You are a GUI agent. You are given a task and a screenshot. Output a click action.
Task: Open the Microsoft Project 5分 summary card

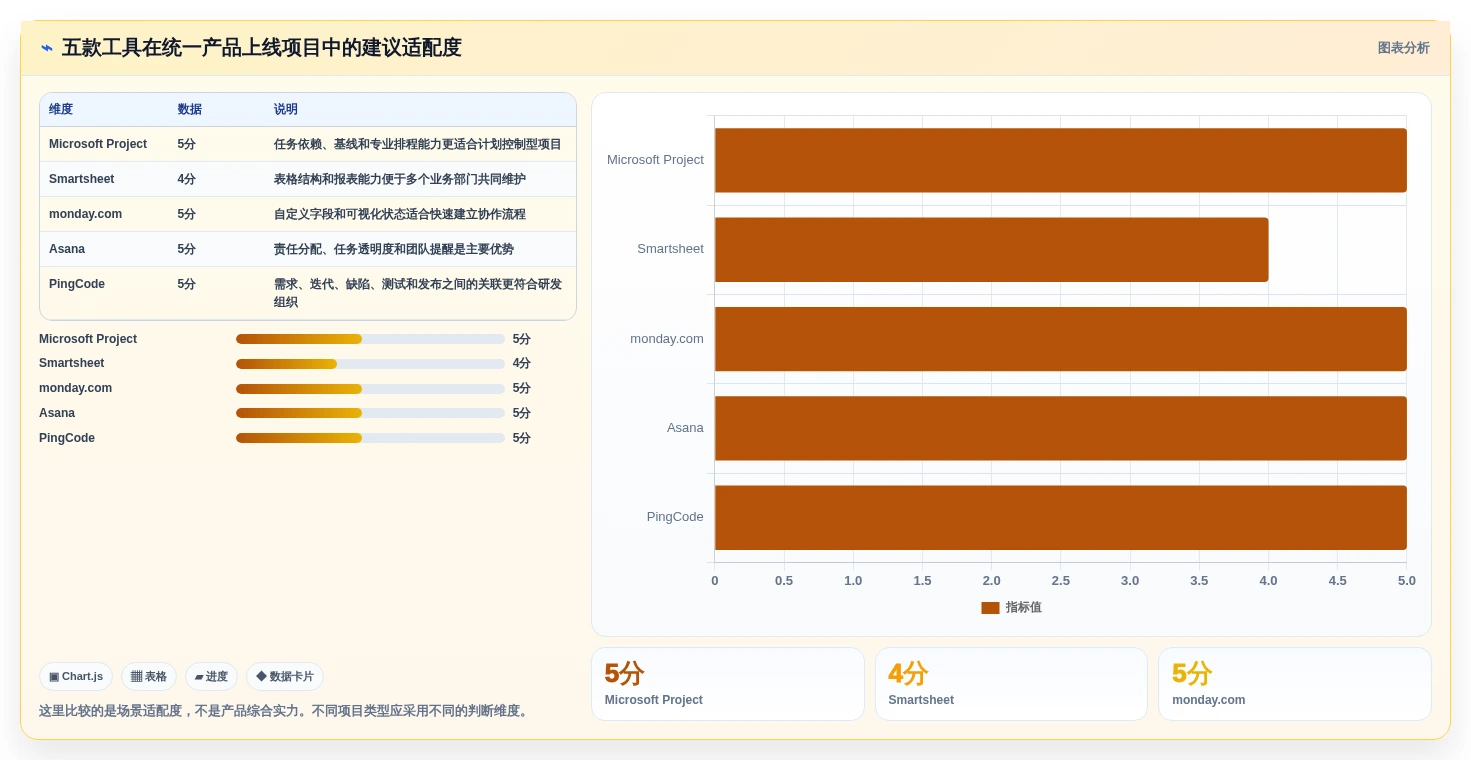coord(727,684)
